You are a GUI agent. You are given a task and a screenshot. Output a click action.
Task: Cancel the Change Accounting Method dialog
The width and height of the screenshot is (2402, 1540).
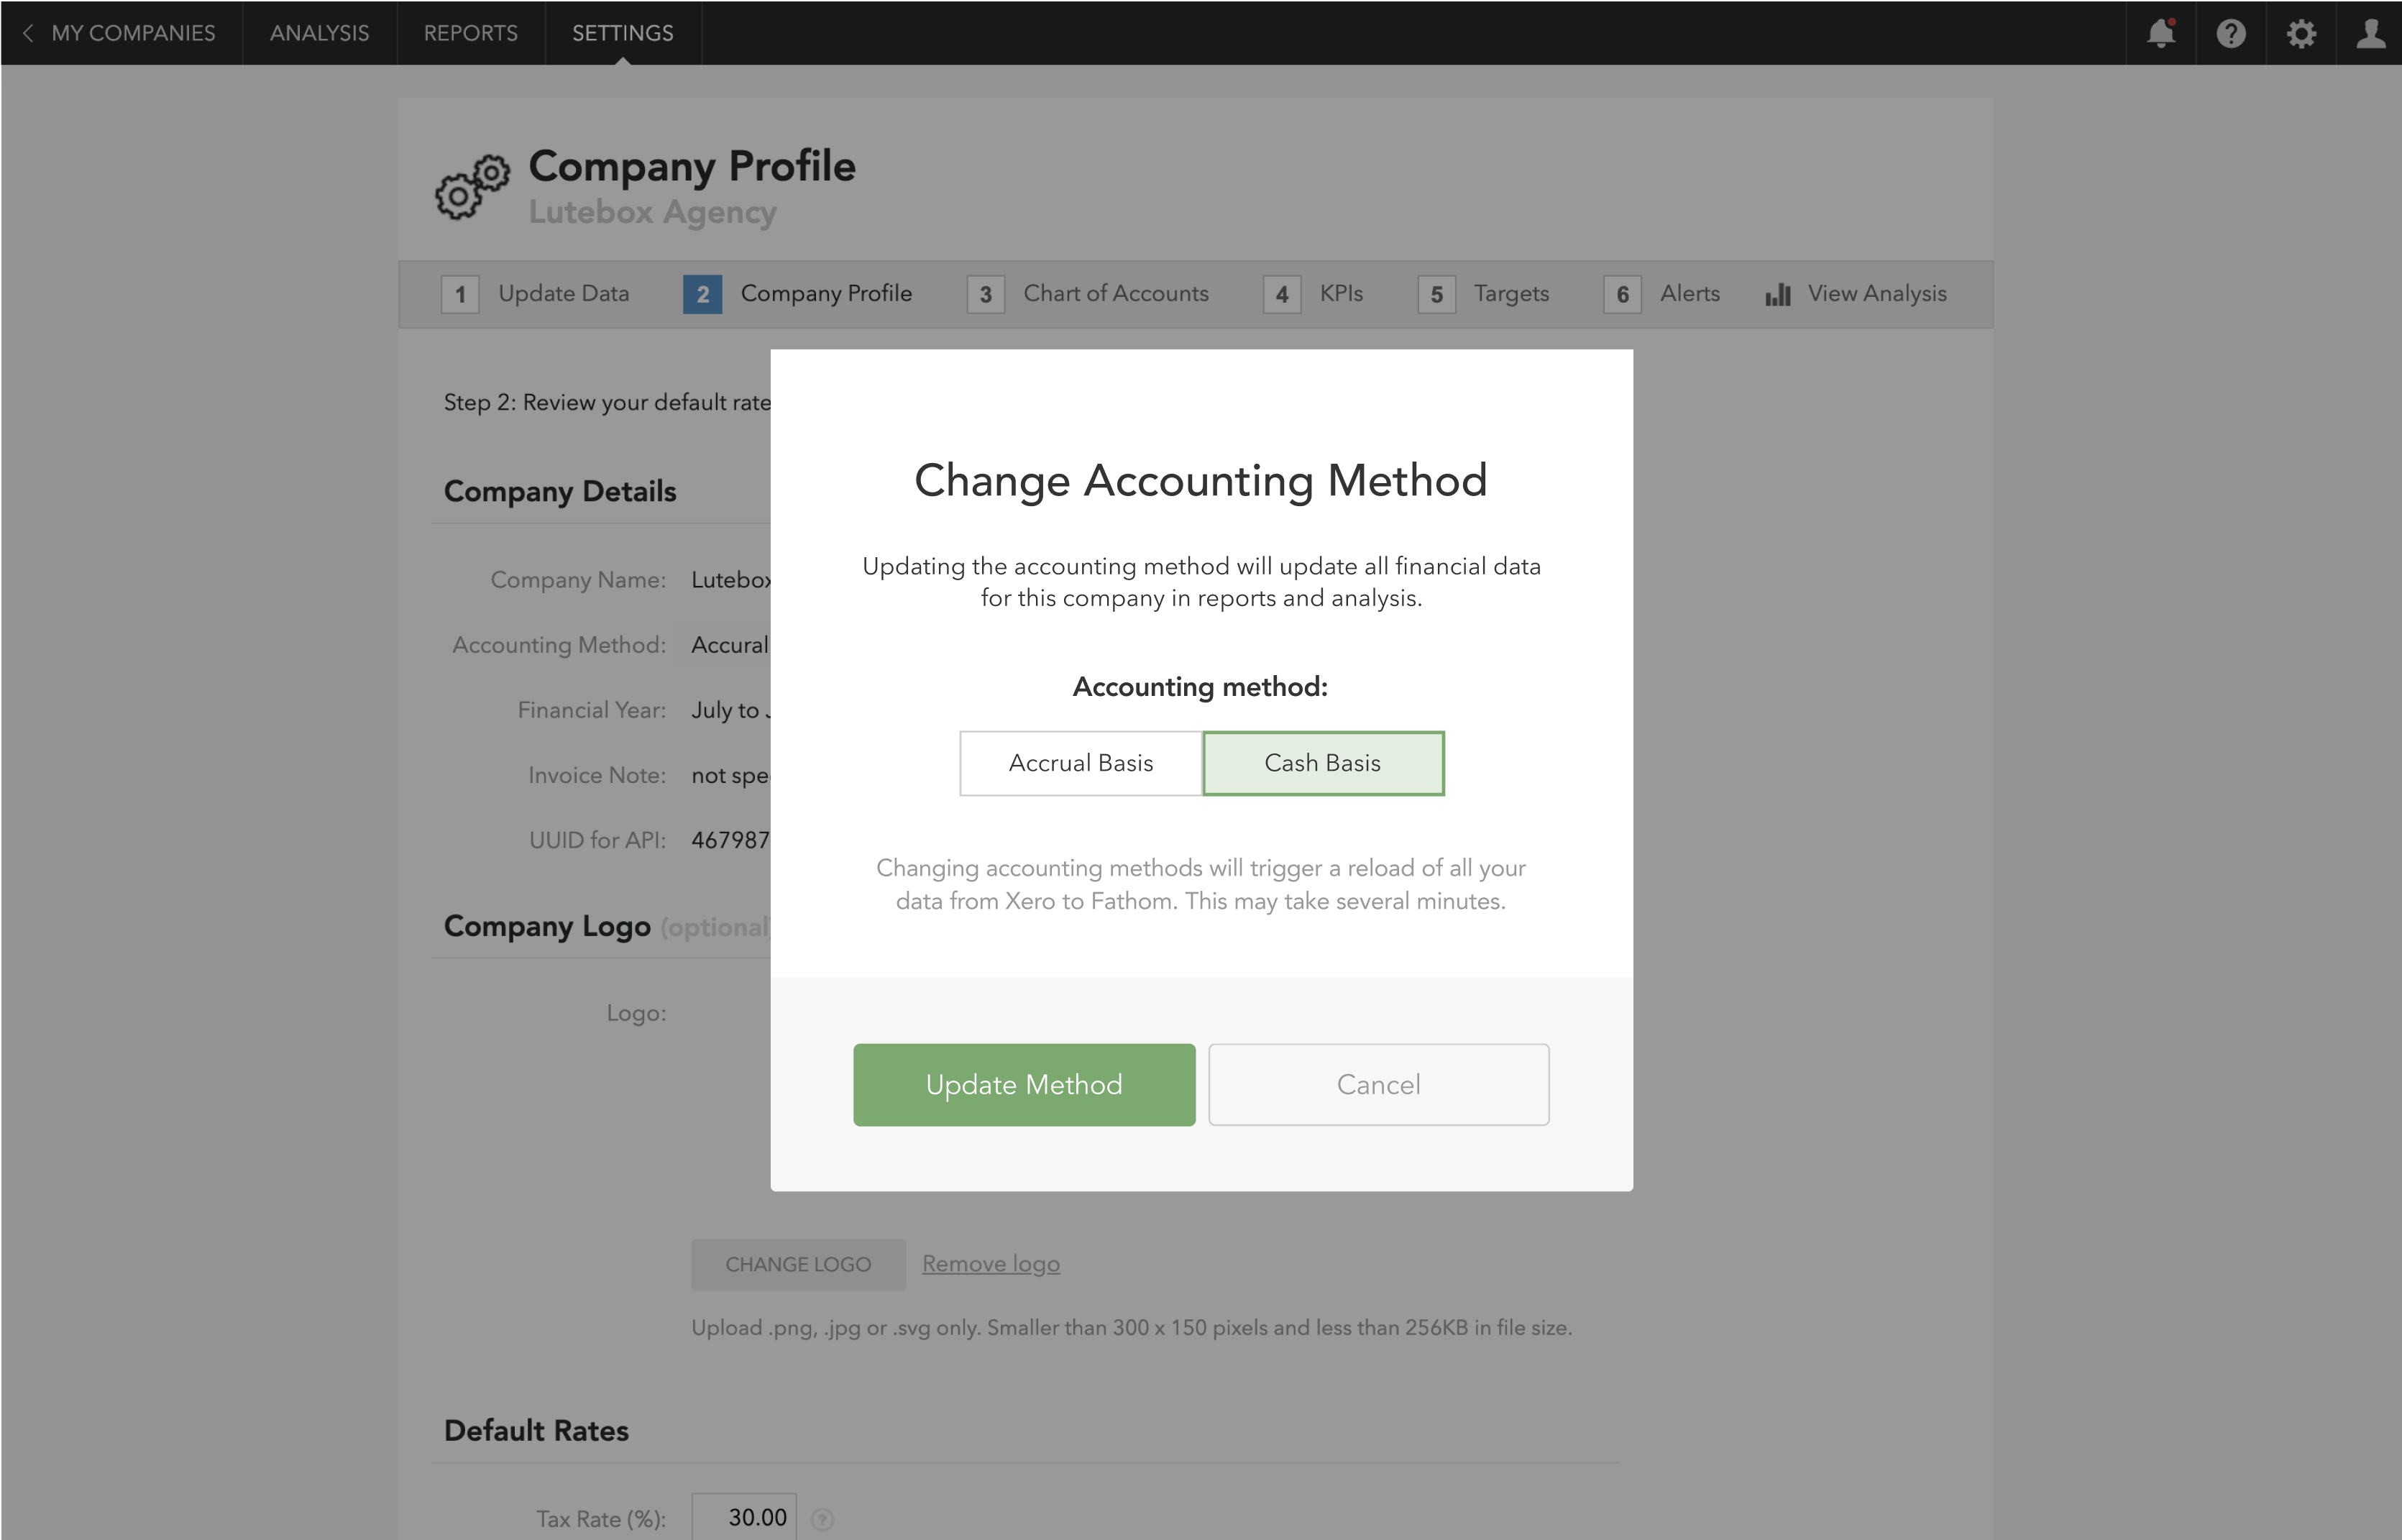1379,1085
